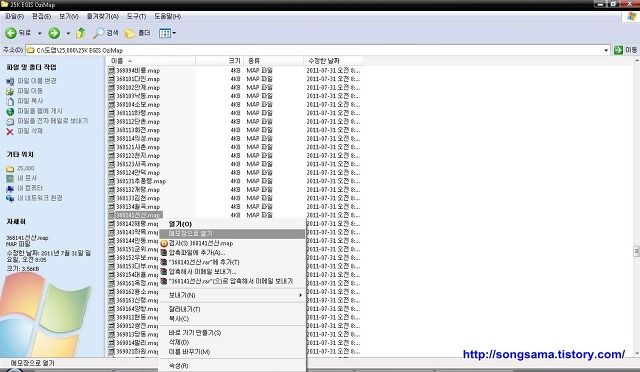Click the red X 파일 삭제 icon

[10, 131]
